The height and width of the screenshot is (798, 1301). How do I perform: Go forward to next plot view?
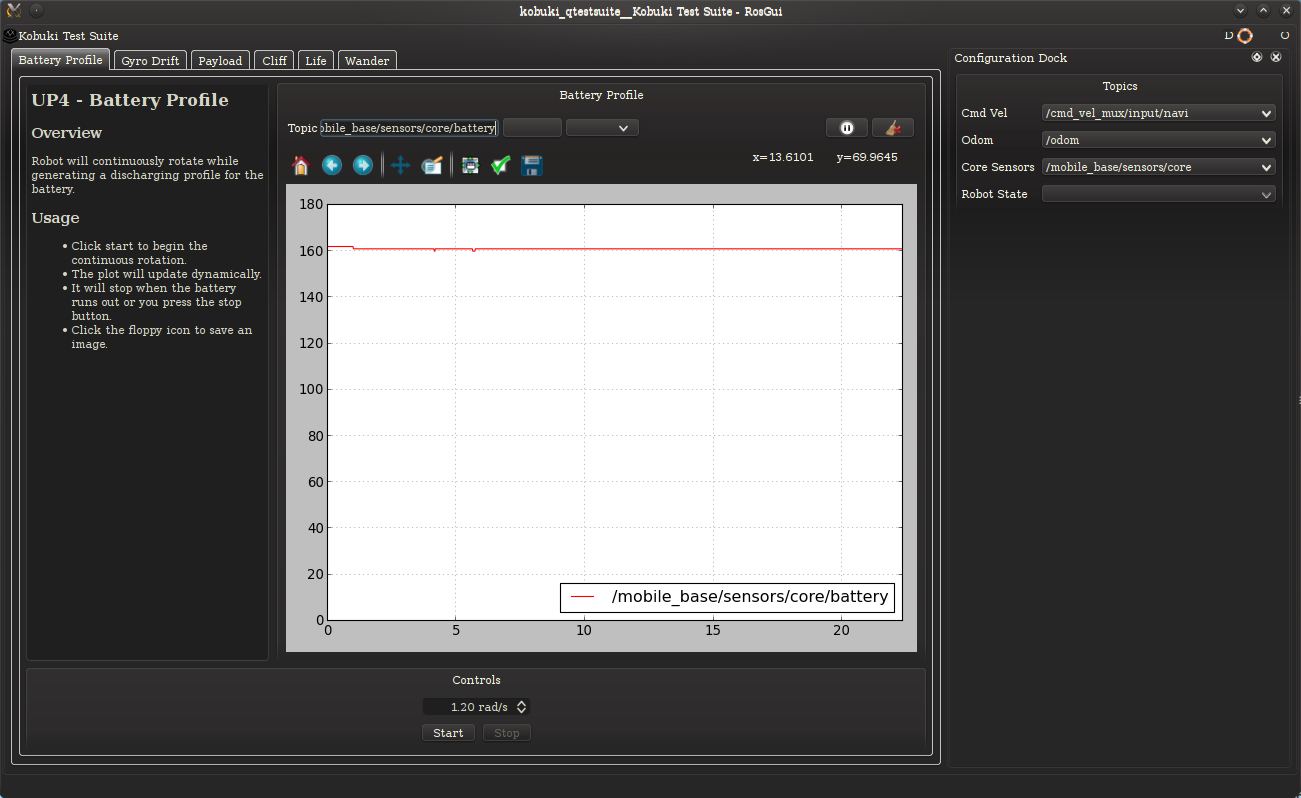[x=363, y=165]
